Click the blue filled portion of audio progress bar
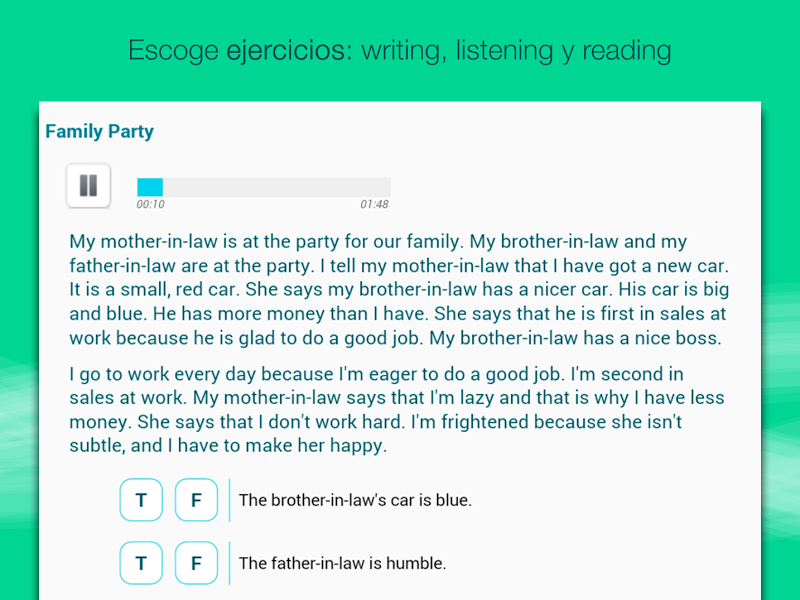Screen dimensions: 800x600 tap(150, 187)
